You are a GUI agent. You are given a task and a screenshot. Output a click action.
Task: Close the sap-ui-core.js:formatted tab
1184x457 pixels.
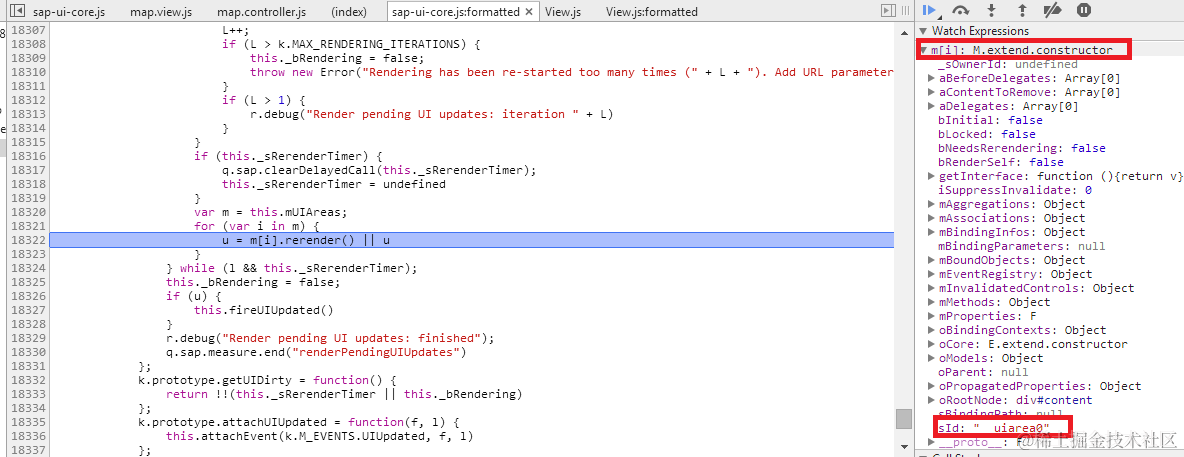point(529,11)
